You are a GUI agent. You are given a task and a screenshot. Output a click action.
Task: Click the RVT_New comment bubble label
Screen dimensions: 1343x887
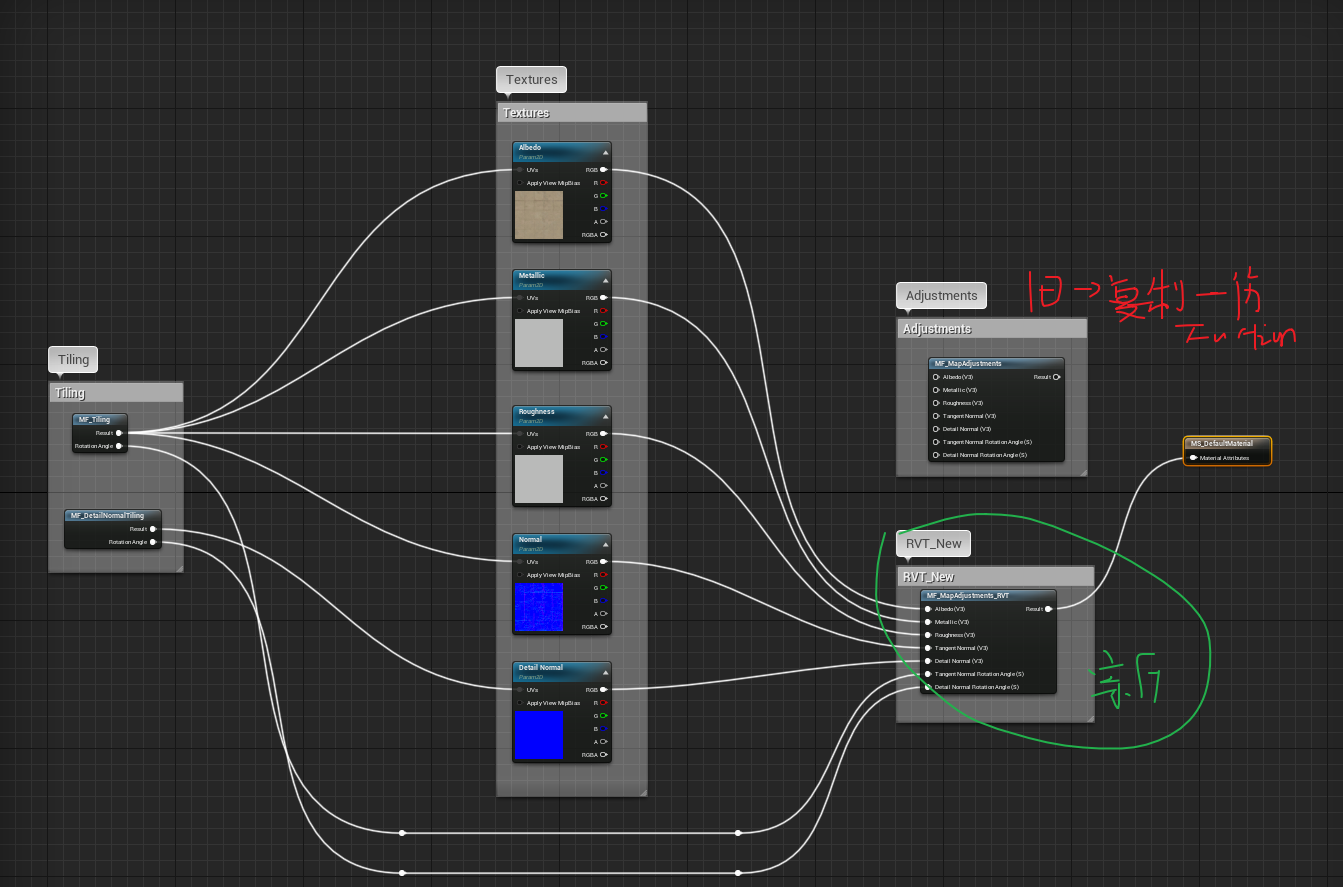click(x=933, y=543)
